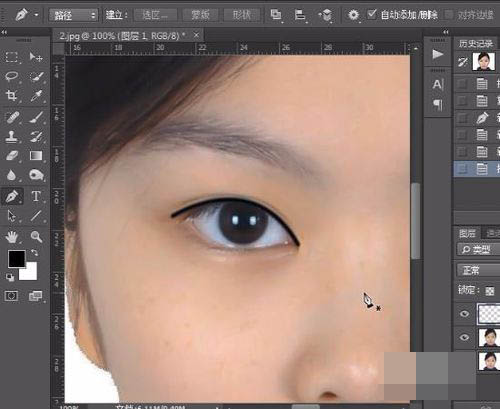
Task: Toggle lock transparent pixels
Action: [490, 291]
